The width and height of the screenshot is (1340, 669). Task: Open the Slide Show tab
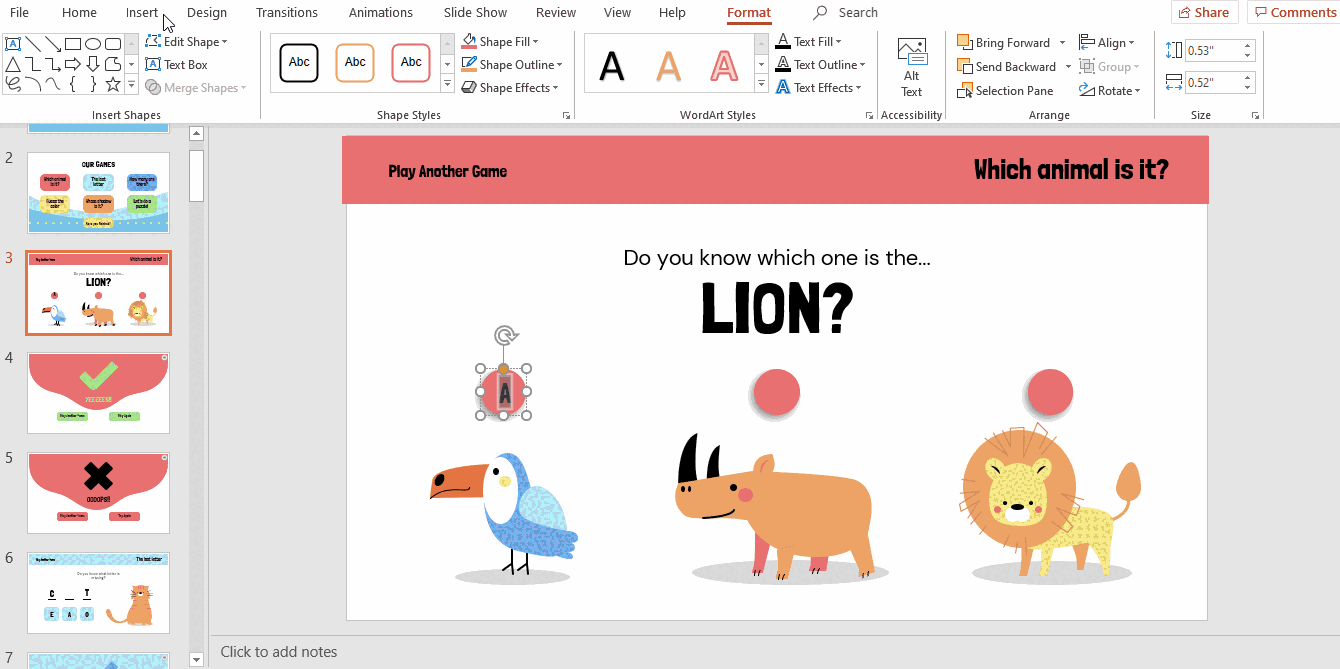click(x=475, y=13)
